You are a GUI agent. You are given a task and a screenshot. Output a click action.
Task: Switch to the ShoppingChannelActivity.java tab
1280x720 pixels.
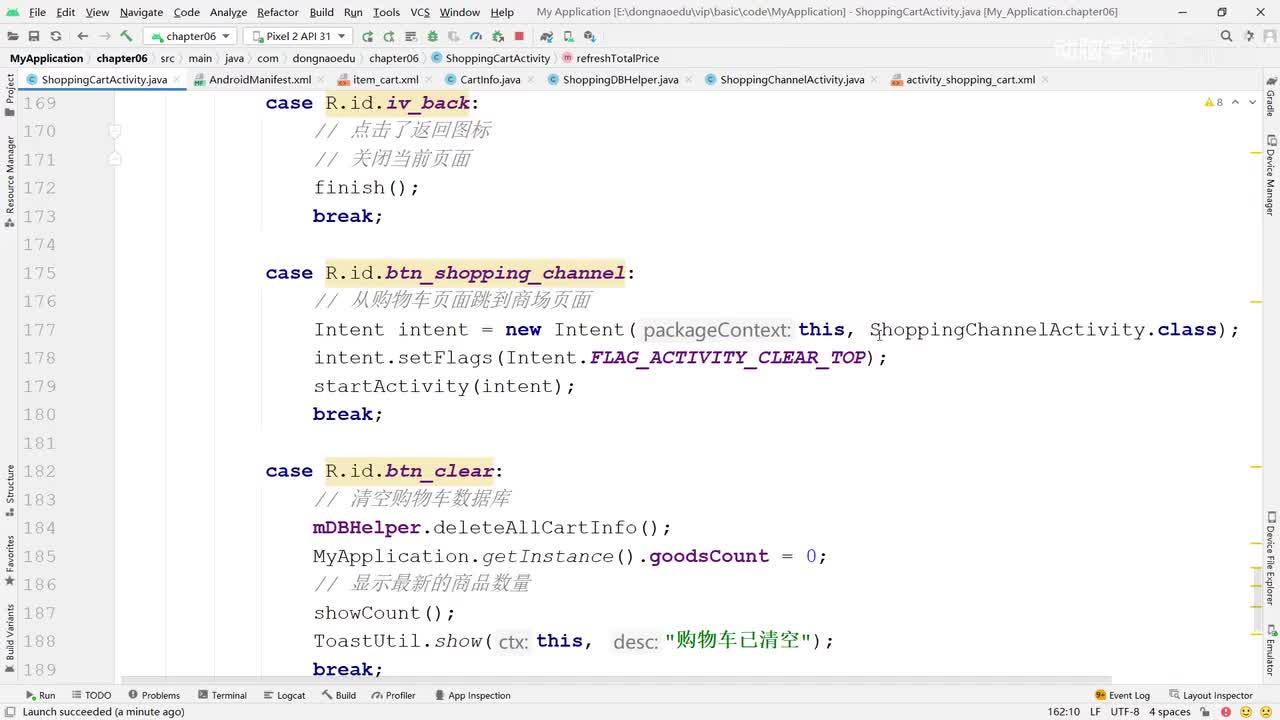coord(792,79)
